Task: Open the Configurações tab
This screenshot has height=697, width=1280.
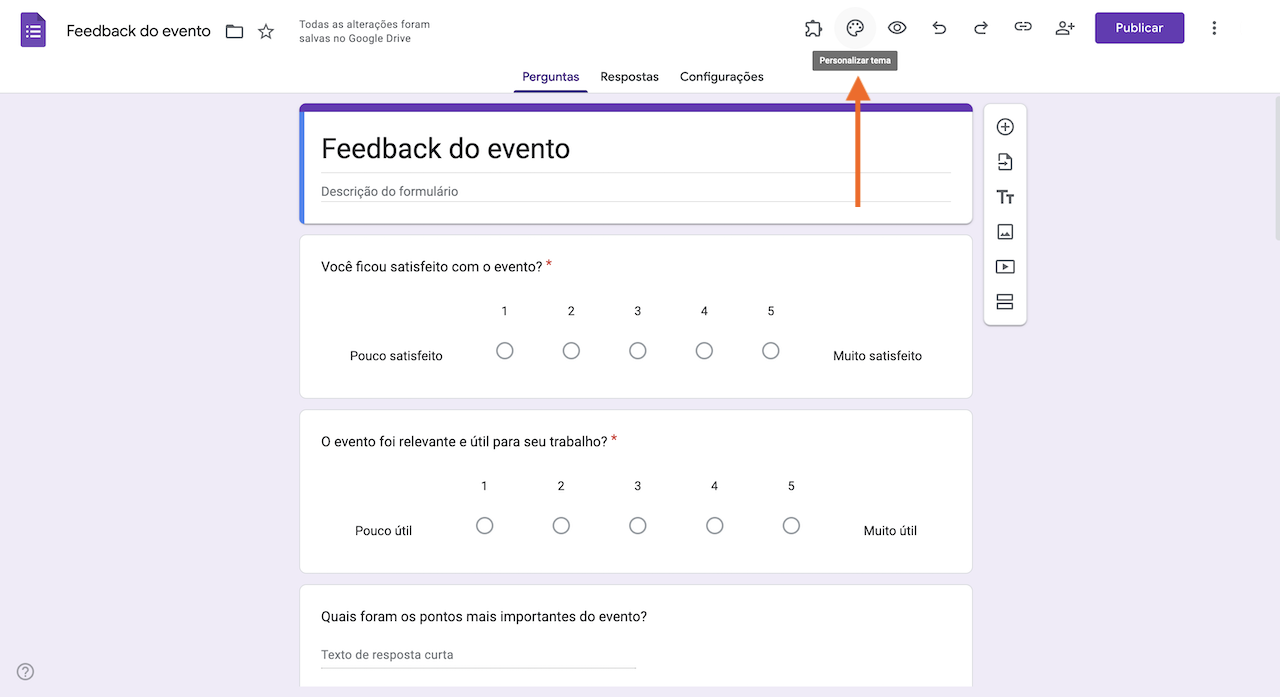Action: [721, 77]
